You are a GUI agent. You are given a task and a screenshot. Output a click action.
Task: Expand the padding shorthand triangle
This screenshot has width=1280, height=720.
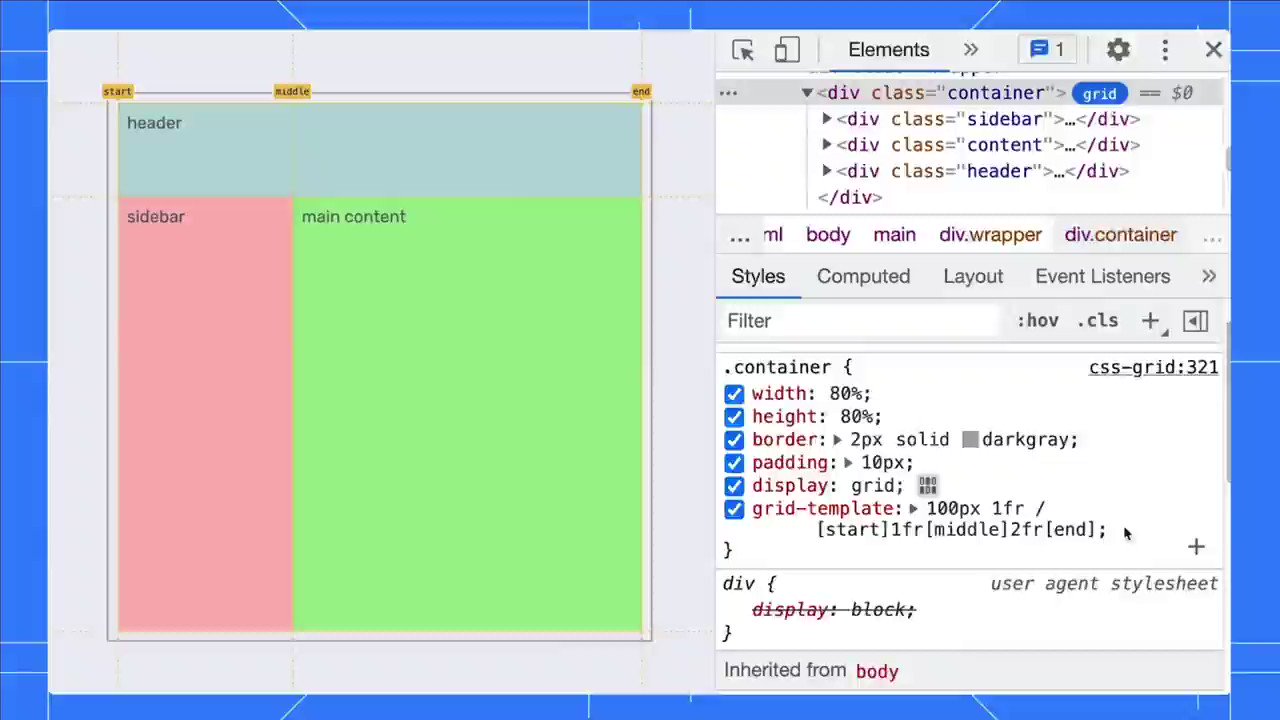848,463
